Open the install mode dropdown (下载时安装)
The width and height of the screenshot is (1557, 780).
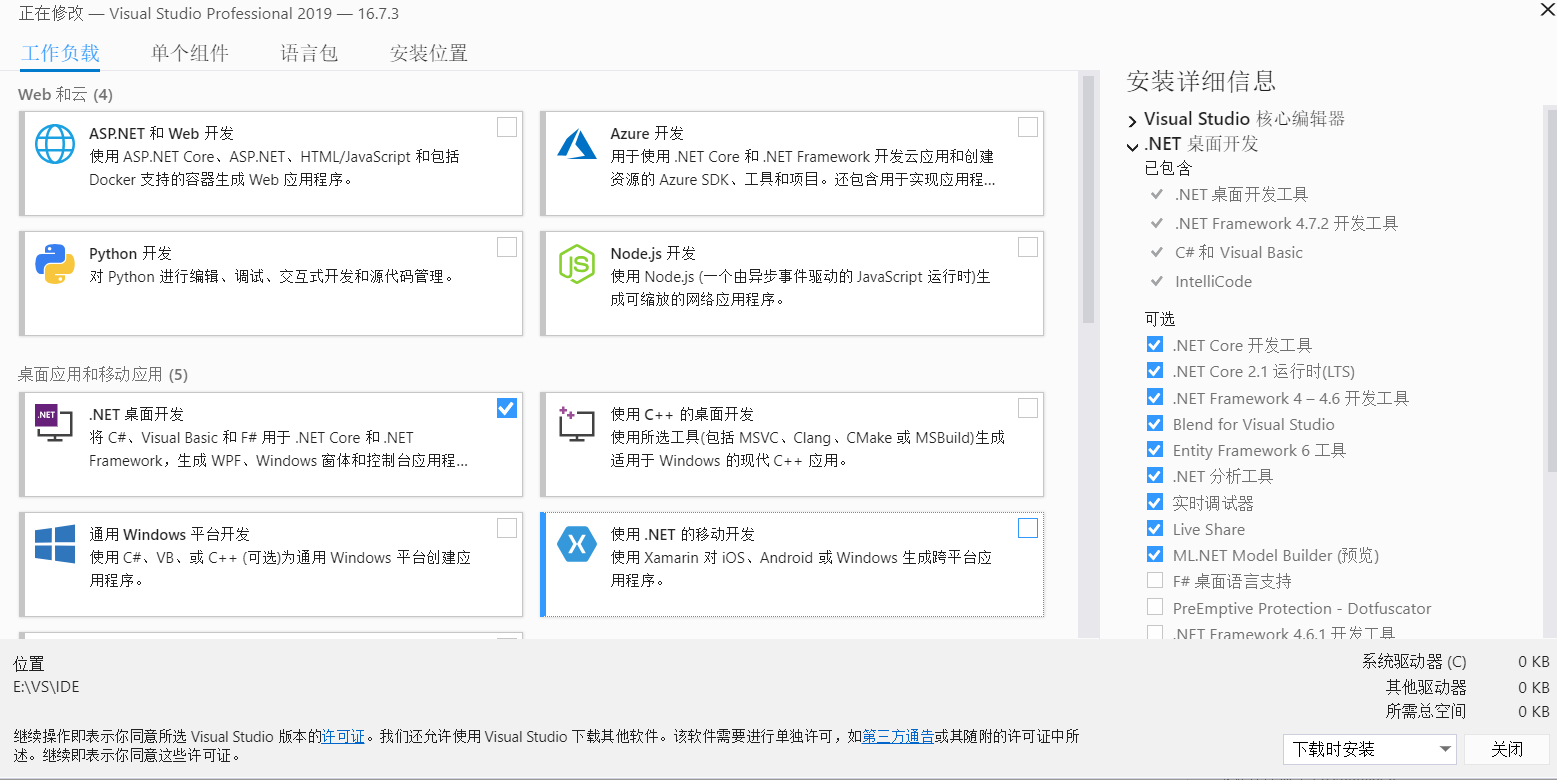[x=1370, y=749]
